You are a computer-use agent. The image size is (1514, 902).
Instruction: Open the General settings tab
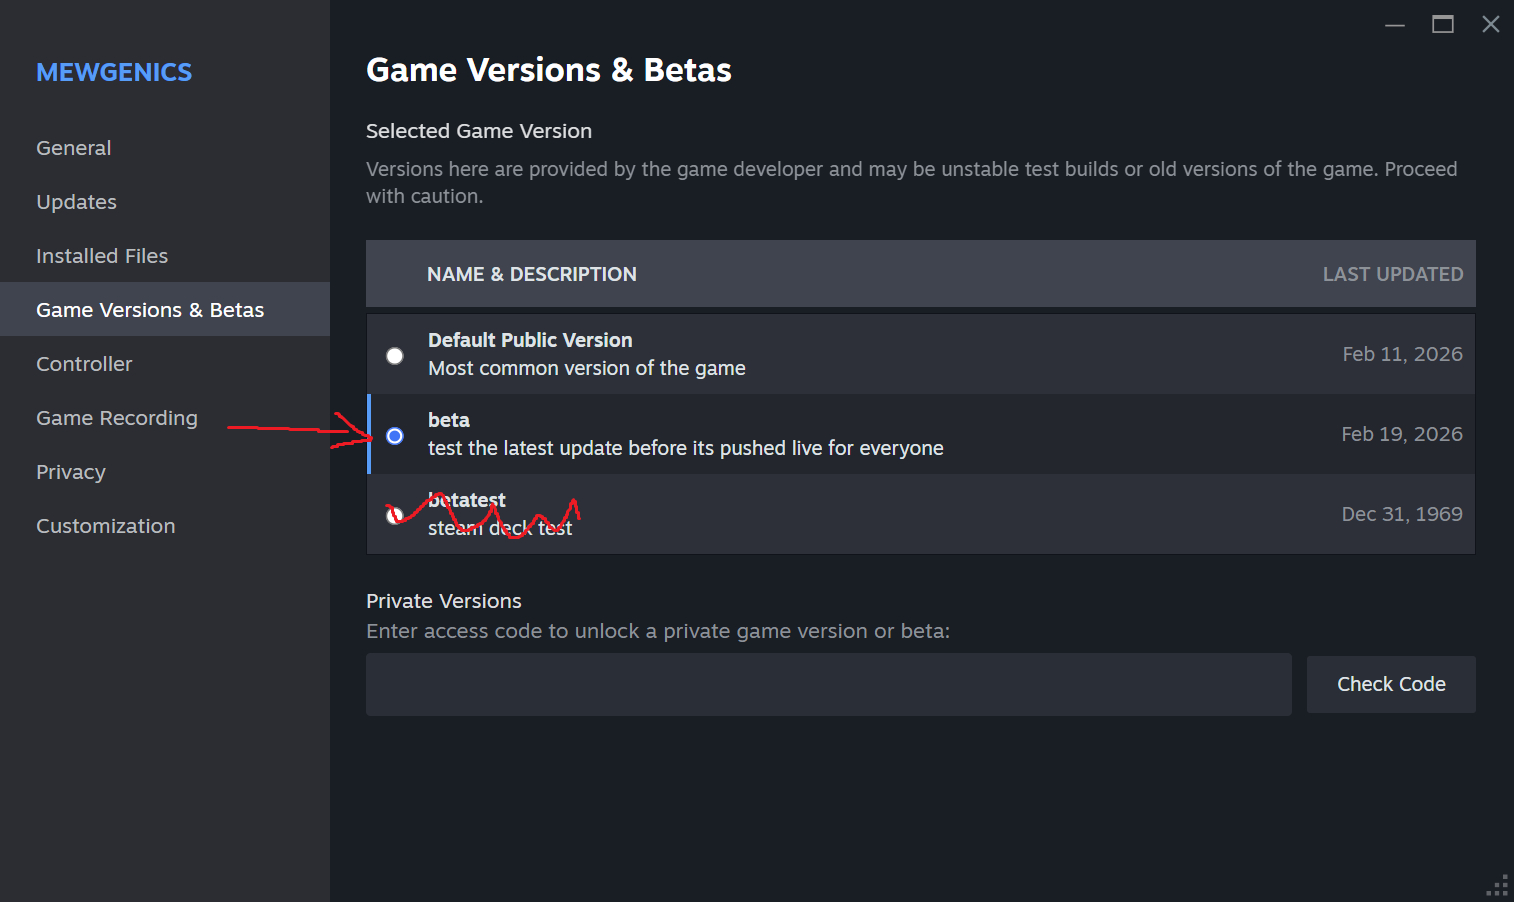point(74,148)
